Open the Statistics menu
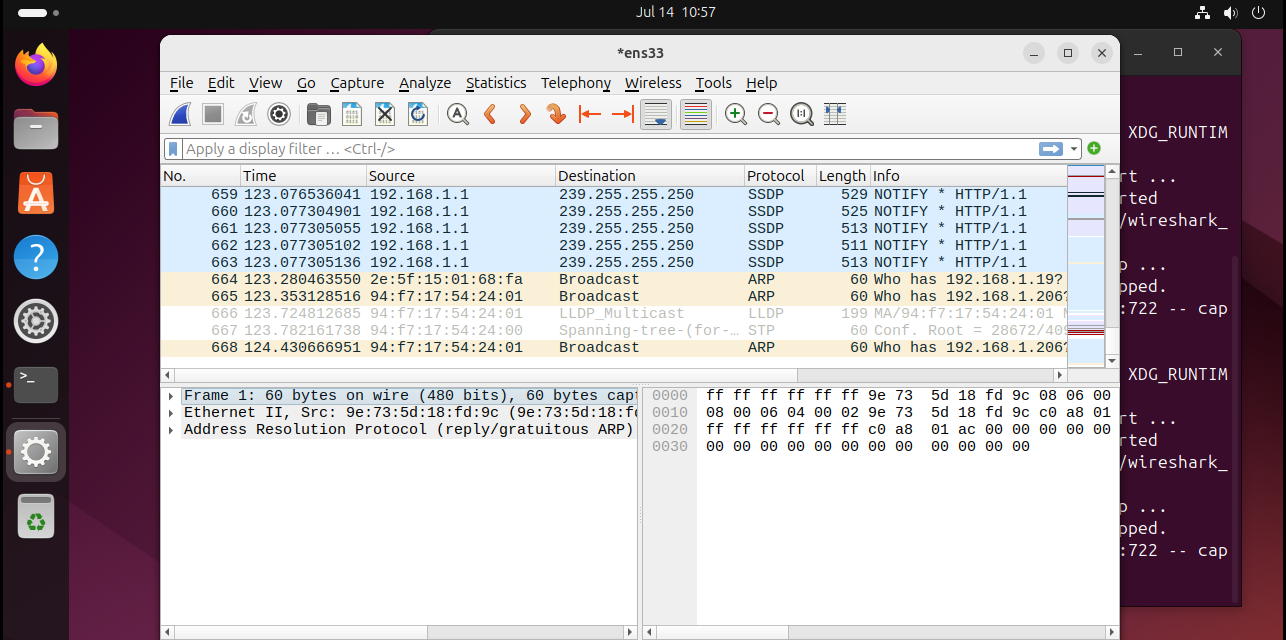The width and height of the screenshot is (1286, 640). 496,83
